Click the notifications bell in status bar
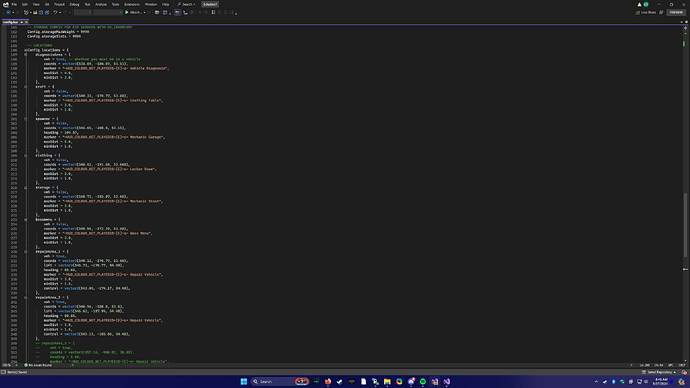The image size is (690, 388). (x=684, y=372)
